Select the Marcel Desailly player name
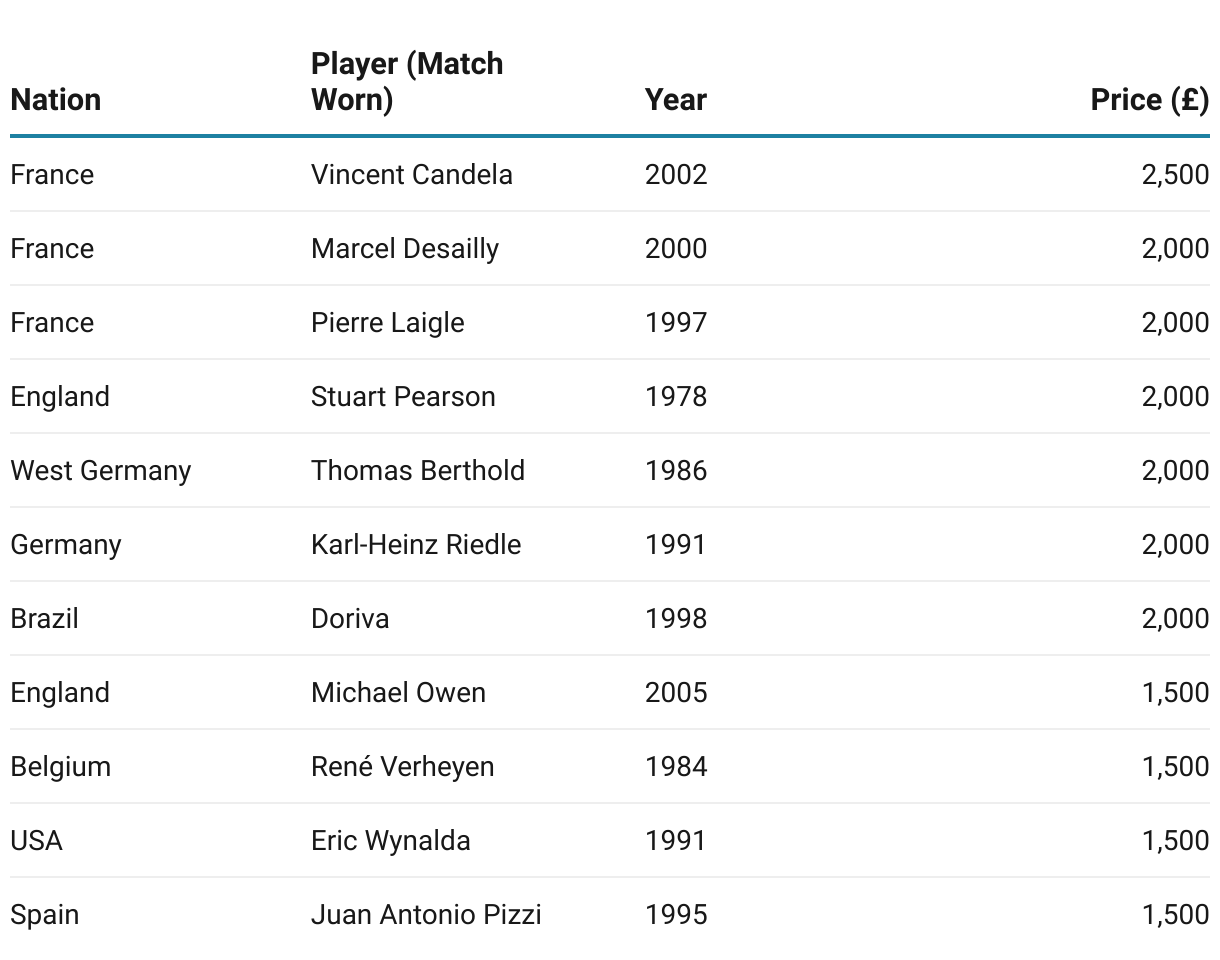Viewport: 1220px width, 960px height. click(405, 249)
